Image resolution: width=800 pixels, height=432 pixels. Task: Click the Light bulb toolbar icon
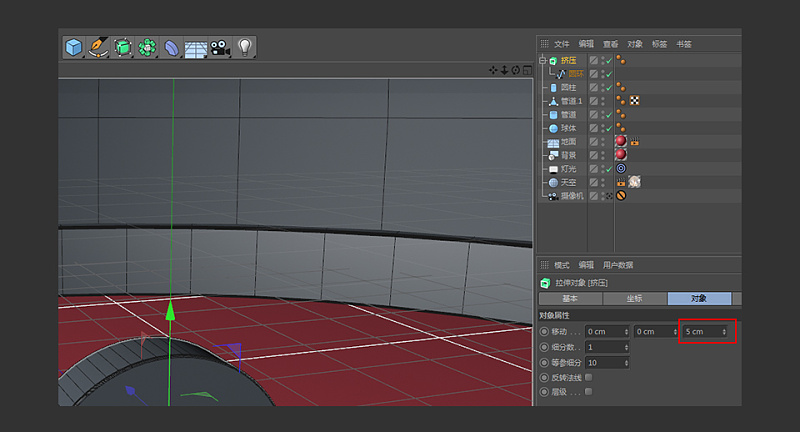(244, 47)
